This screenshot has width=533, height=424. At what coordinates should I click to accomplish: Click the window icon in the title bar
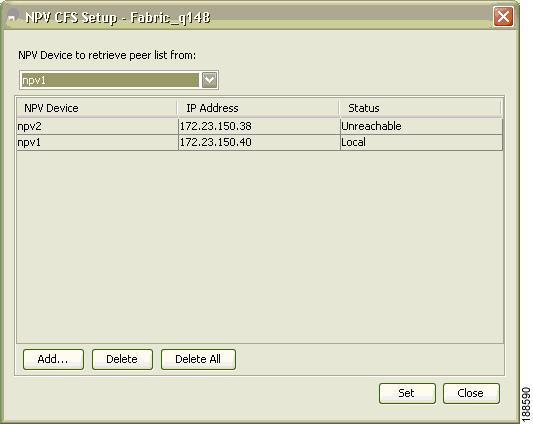click(x=12, y=17)
